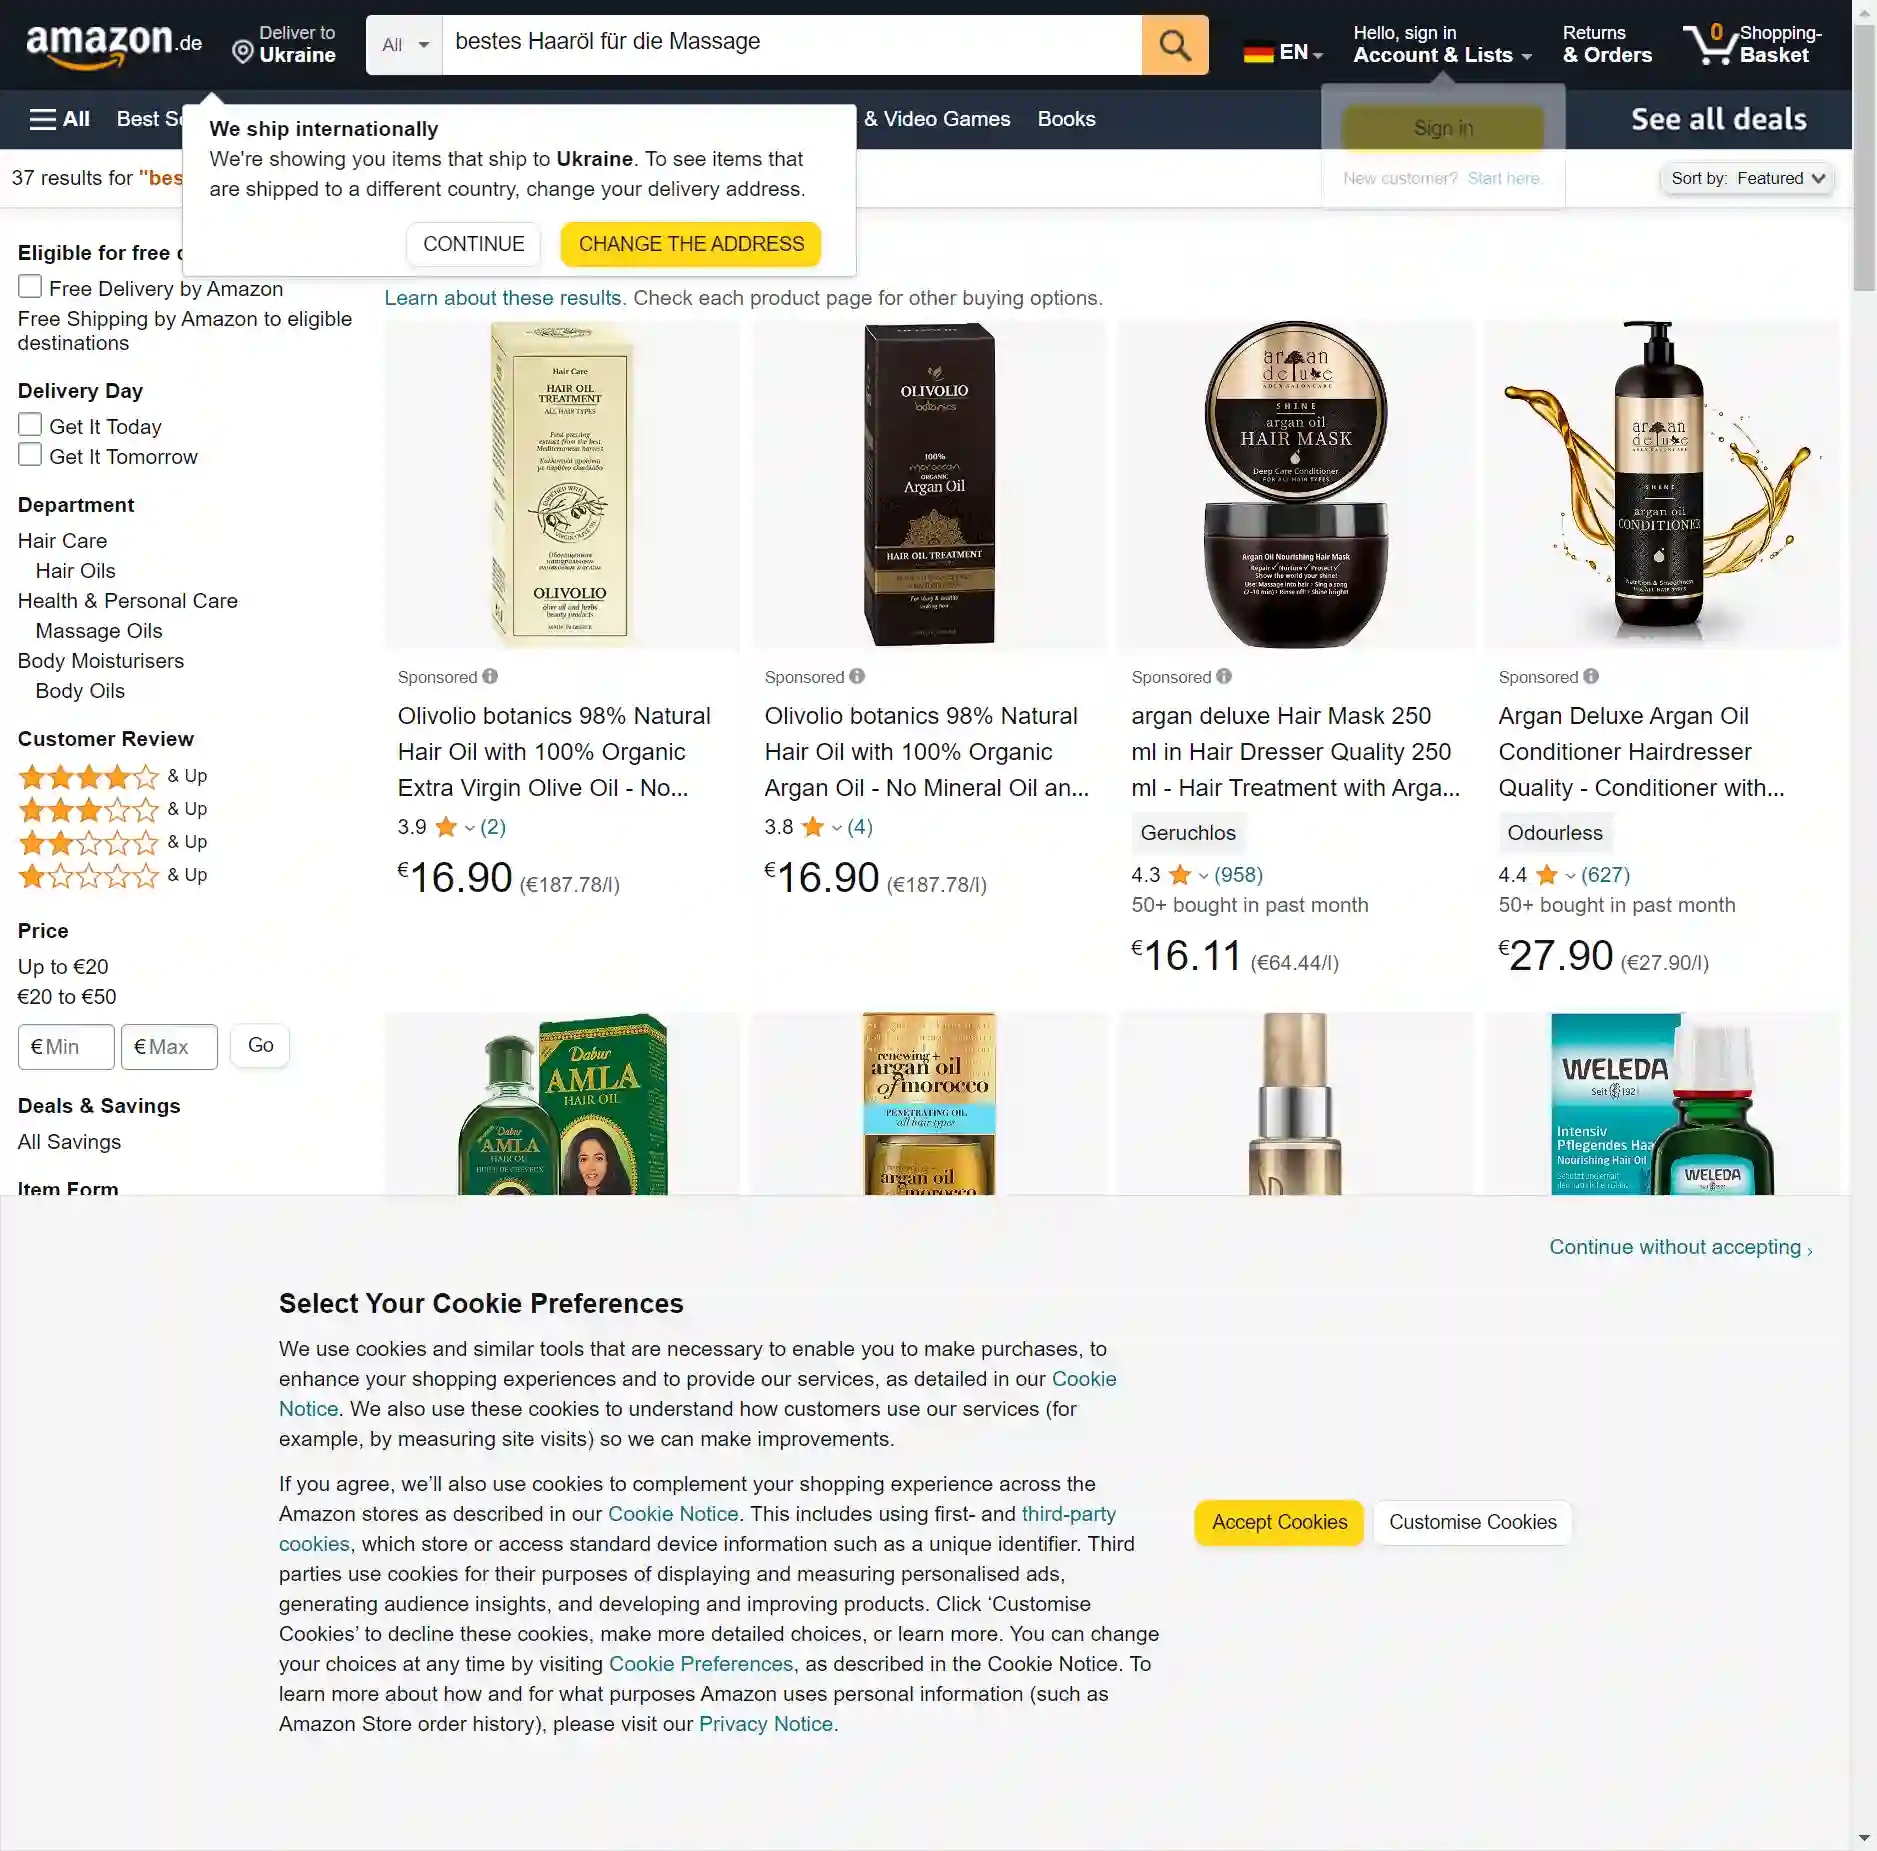Check the Get It Today option
The width and height of the screenshot is (1877, 1851).
[30, 425]
